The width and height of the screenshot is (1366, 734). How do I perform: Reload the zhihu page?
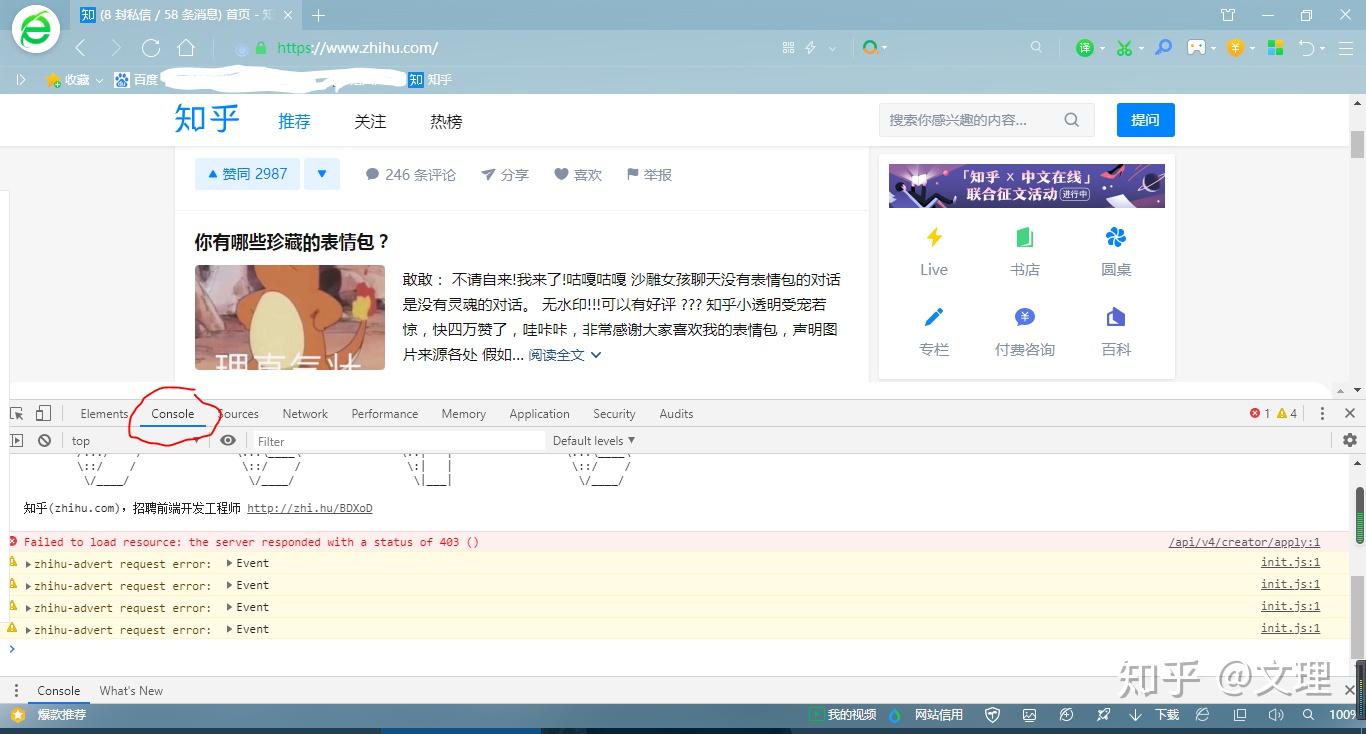(151, 48)
